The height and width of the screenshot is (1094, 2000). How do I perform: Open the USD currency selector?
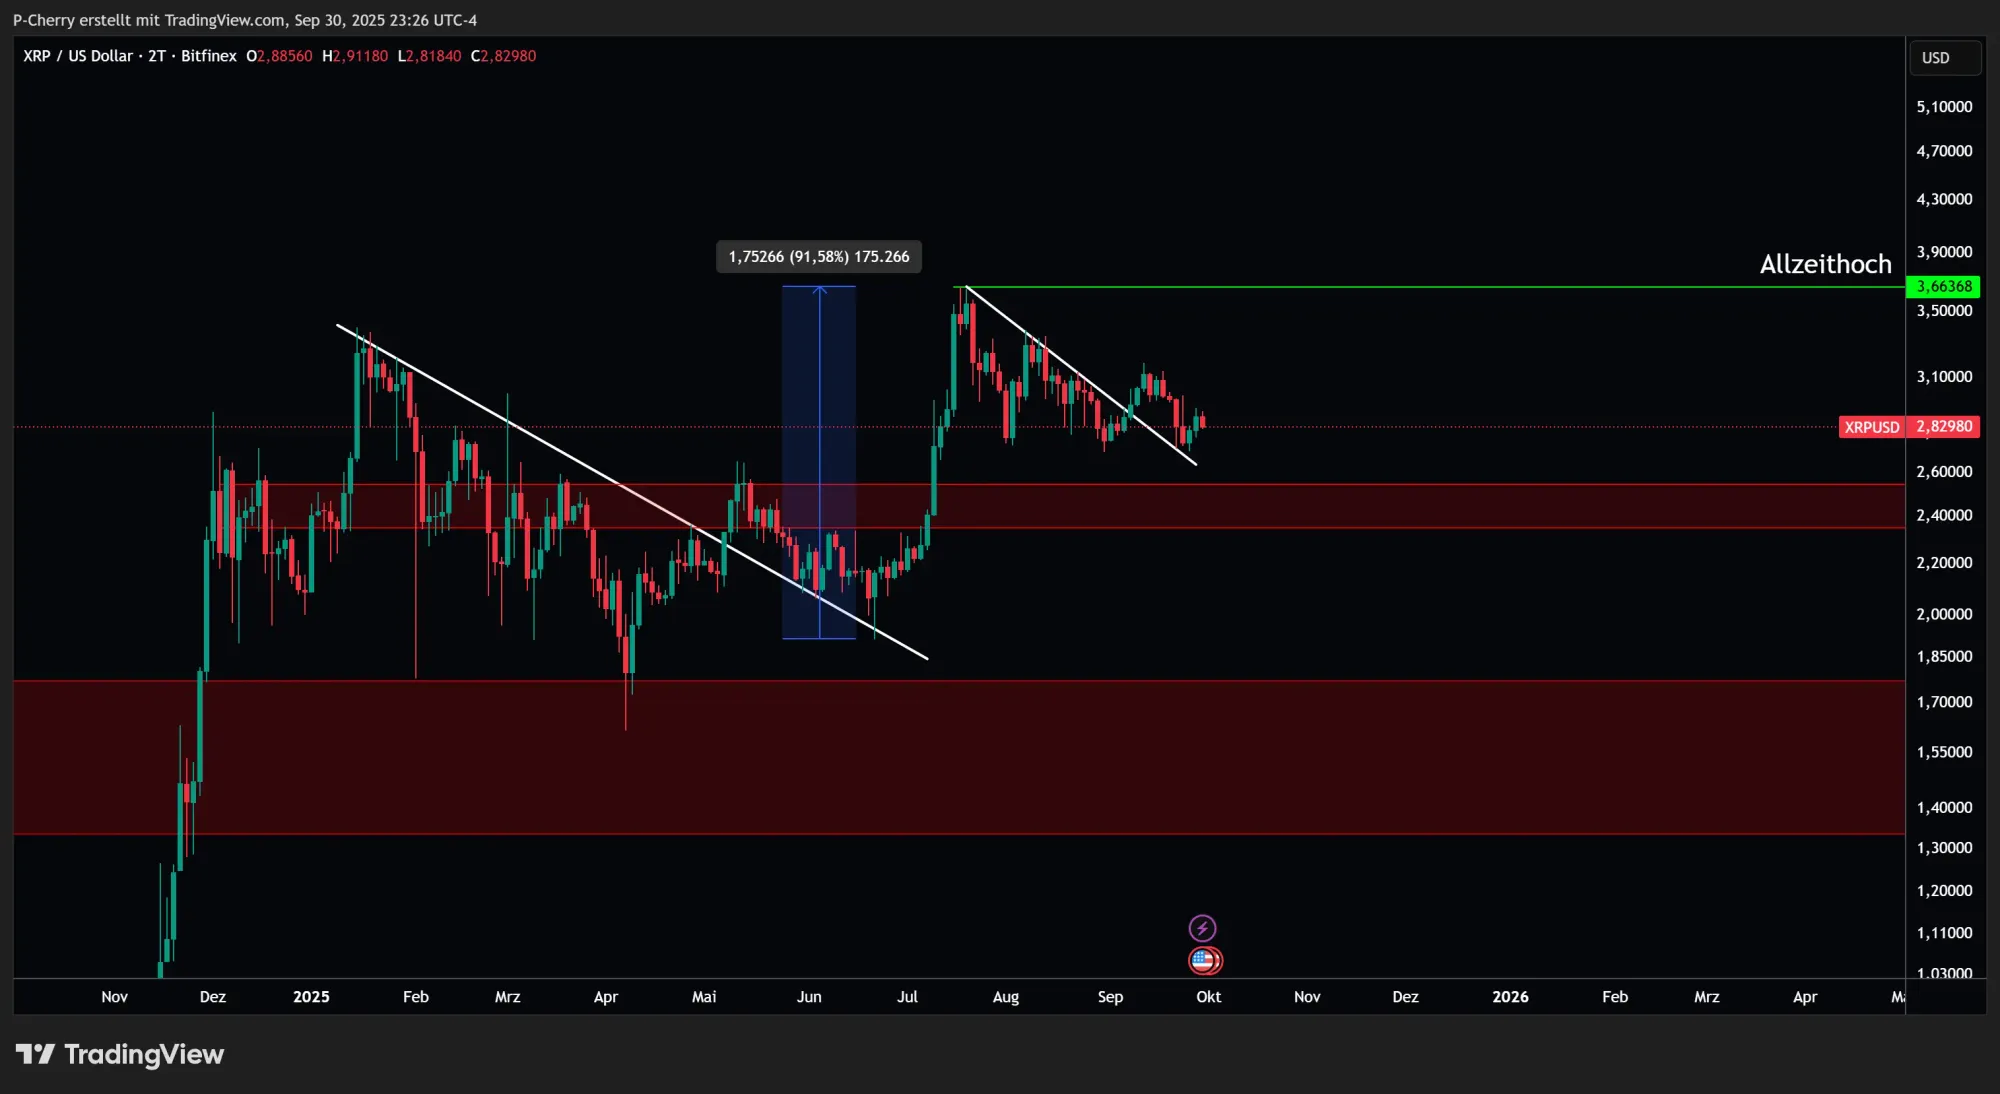point(1944,58)
